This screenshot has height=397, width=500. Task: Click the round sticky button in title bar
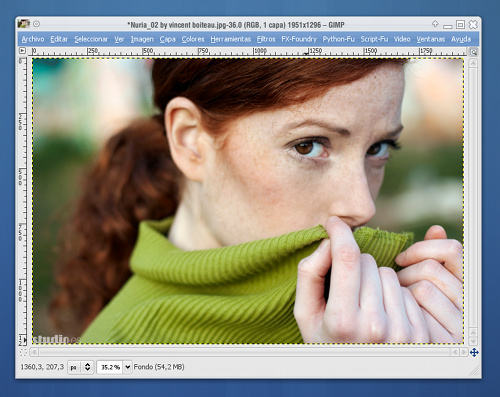tap(37, 24)
